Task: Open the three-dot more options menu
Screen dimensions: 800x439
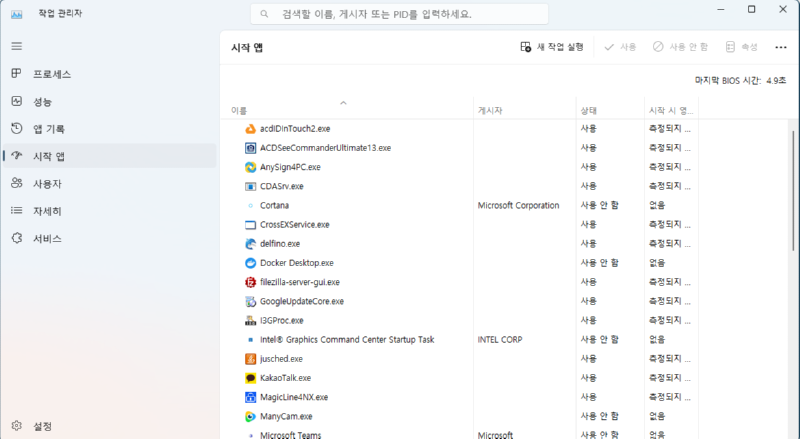Action: pyautogui.click(x=780, y=47)
